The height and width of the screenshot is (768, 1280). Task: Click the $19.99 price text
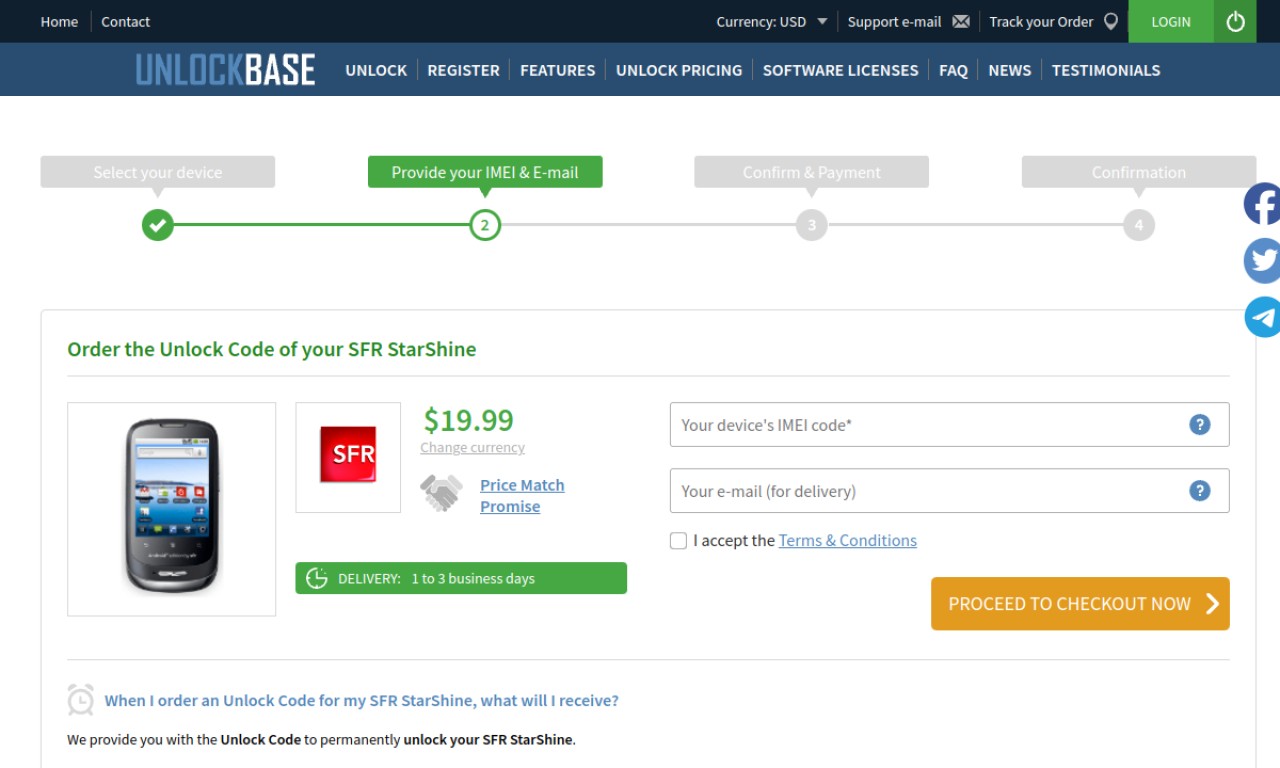(468, 419)
